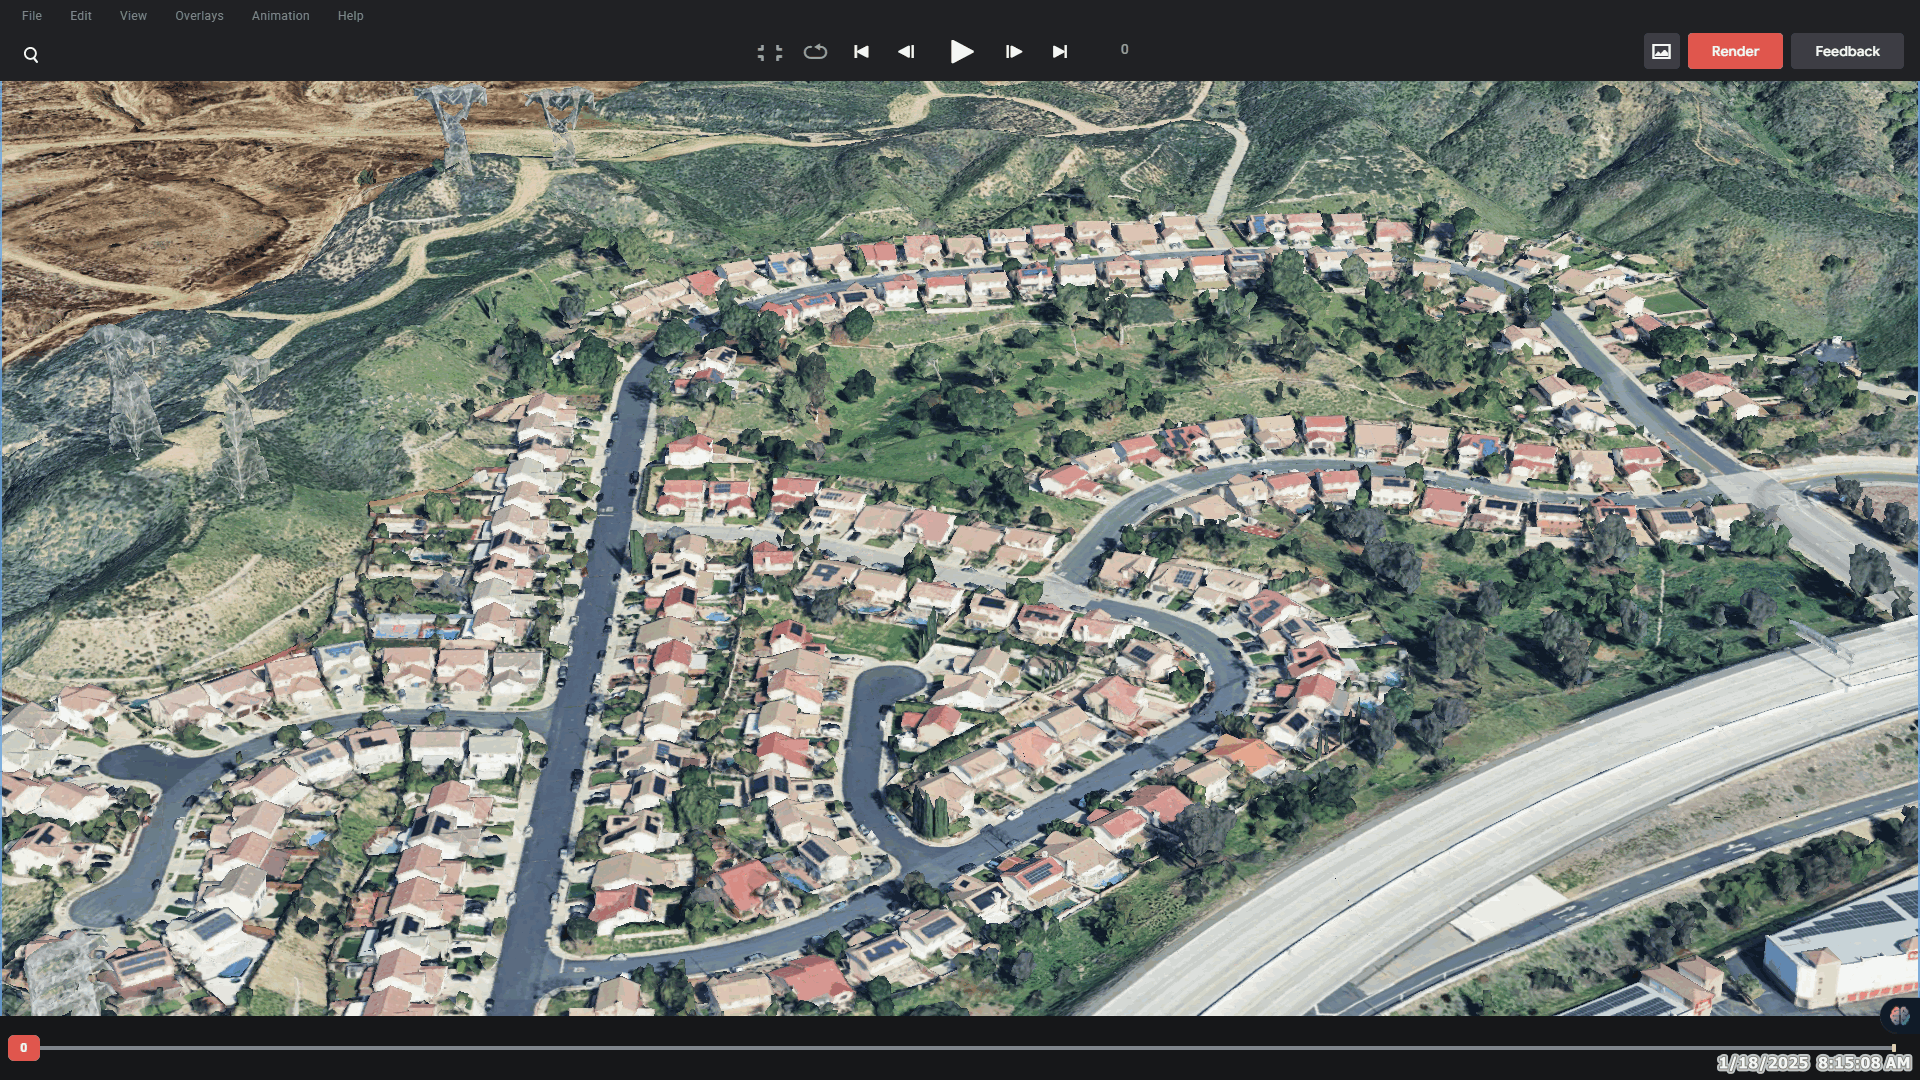
Task: Step forward one frame
Action: pyautogui.click(x=1013, y=51)
